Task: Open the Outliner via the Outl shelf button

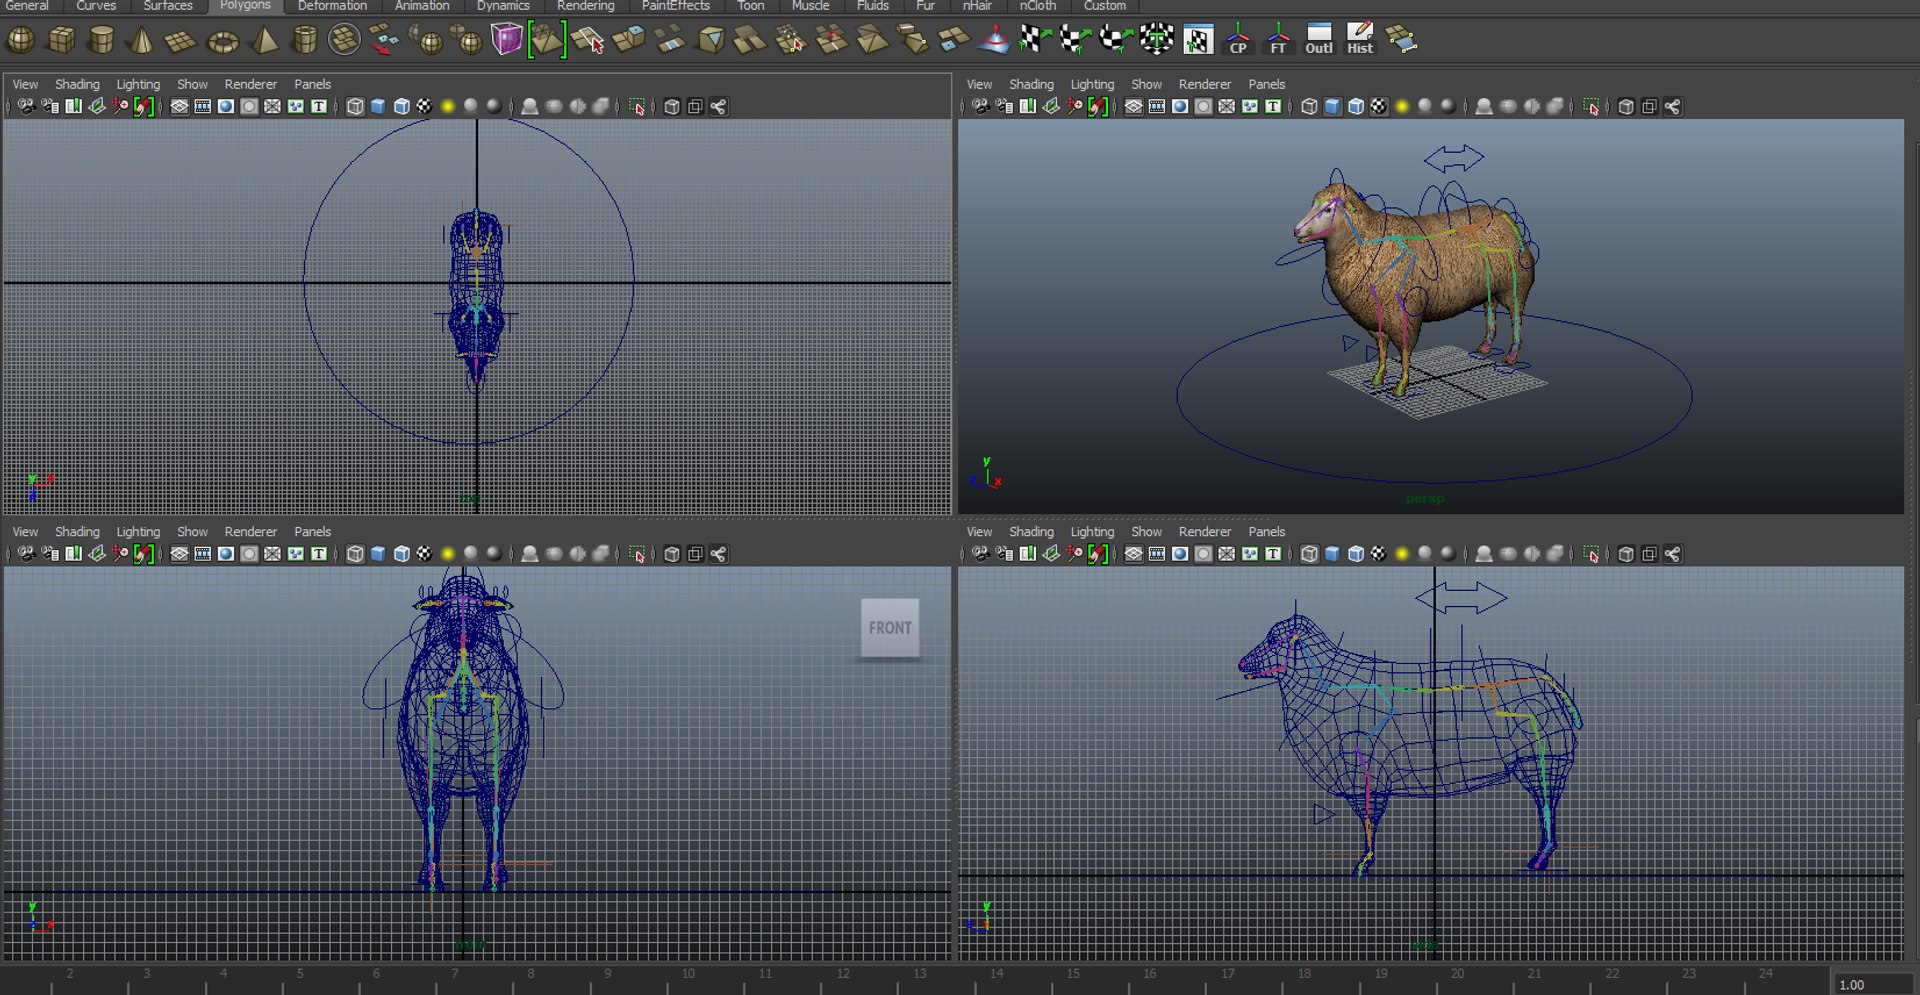Action: pos(1319,40)
